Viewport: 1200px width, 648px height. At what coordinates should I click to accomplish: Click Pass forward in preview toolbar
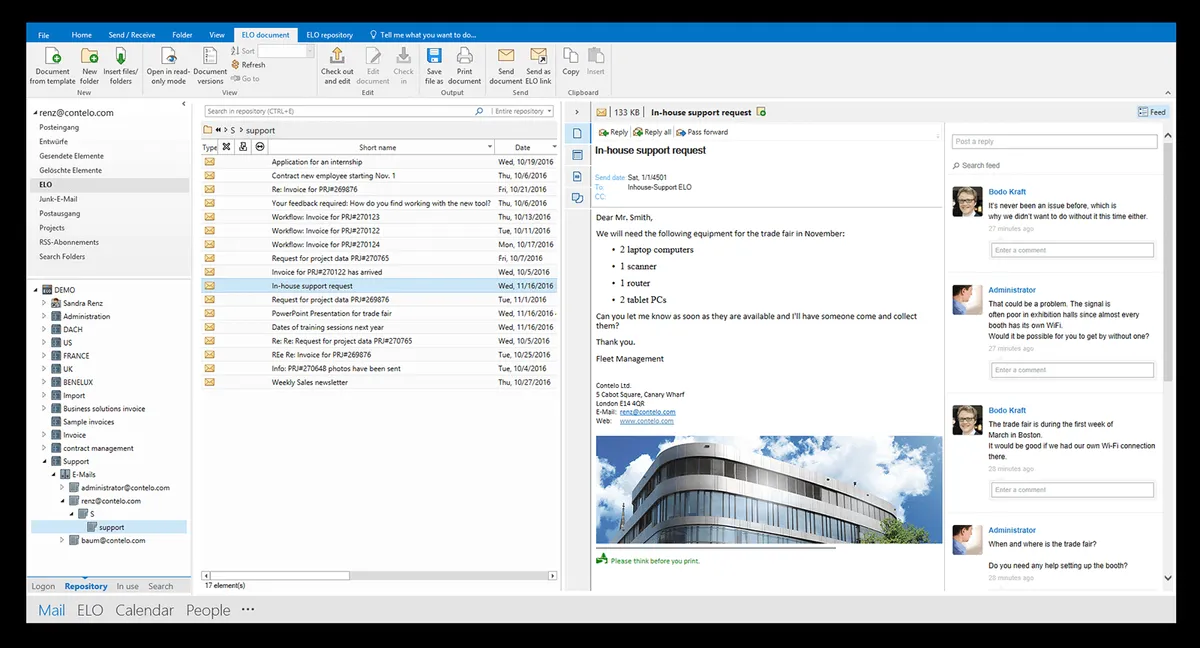tap(702, 132)
